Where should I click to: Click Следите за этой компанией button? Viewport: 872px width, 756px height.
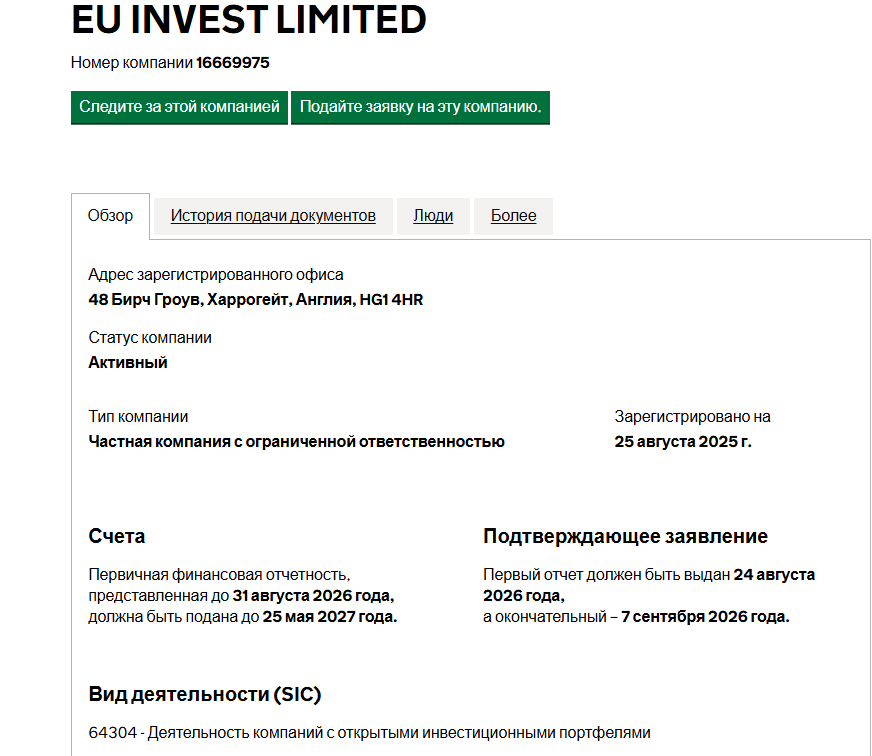coord(176,108)
